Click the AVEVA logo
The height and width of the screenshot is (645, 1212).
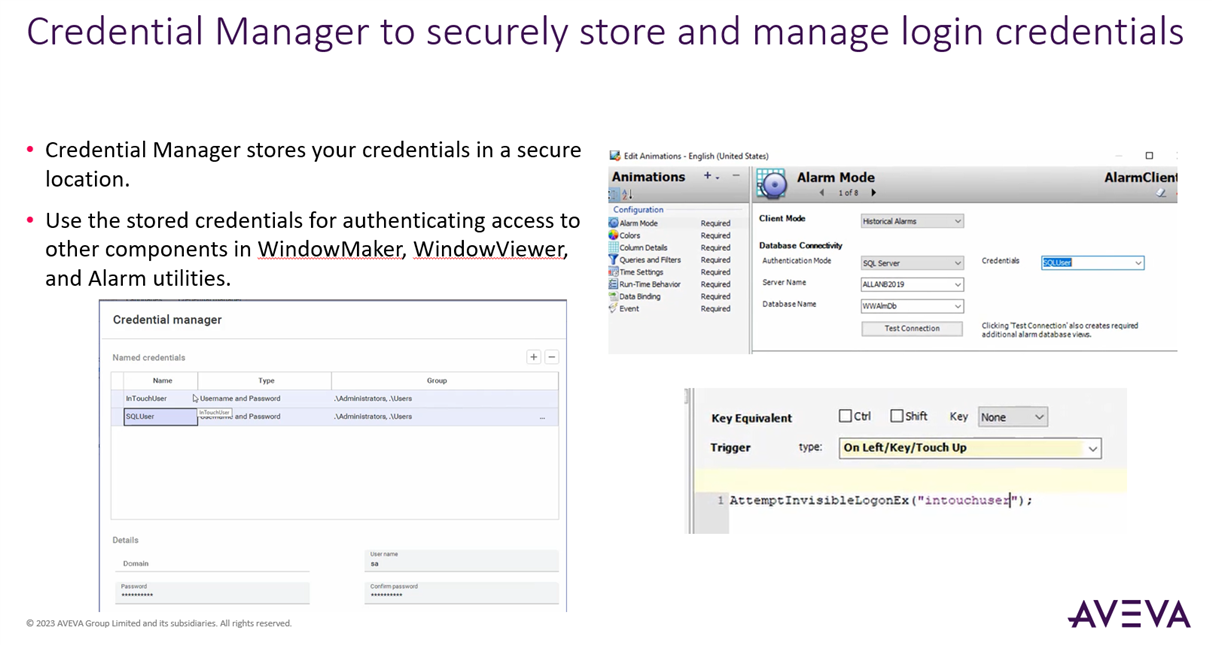1129,614
